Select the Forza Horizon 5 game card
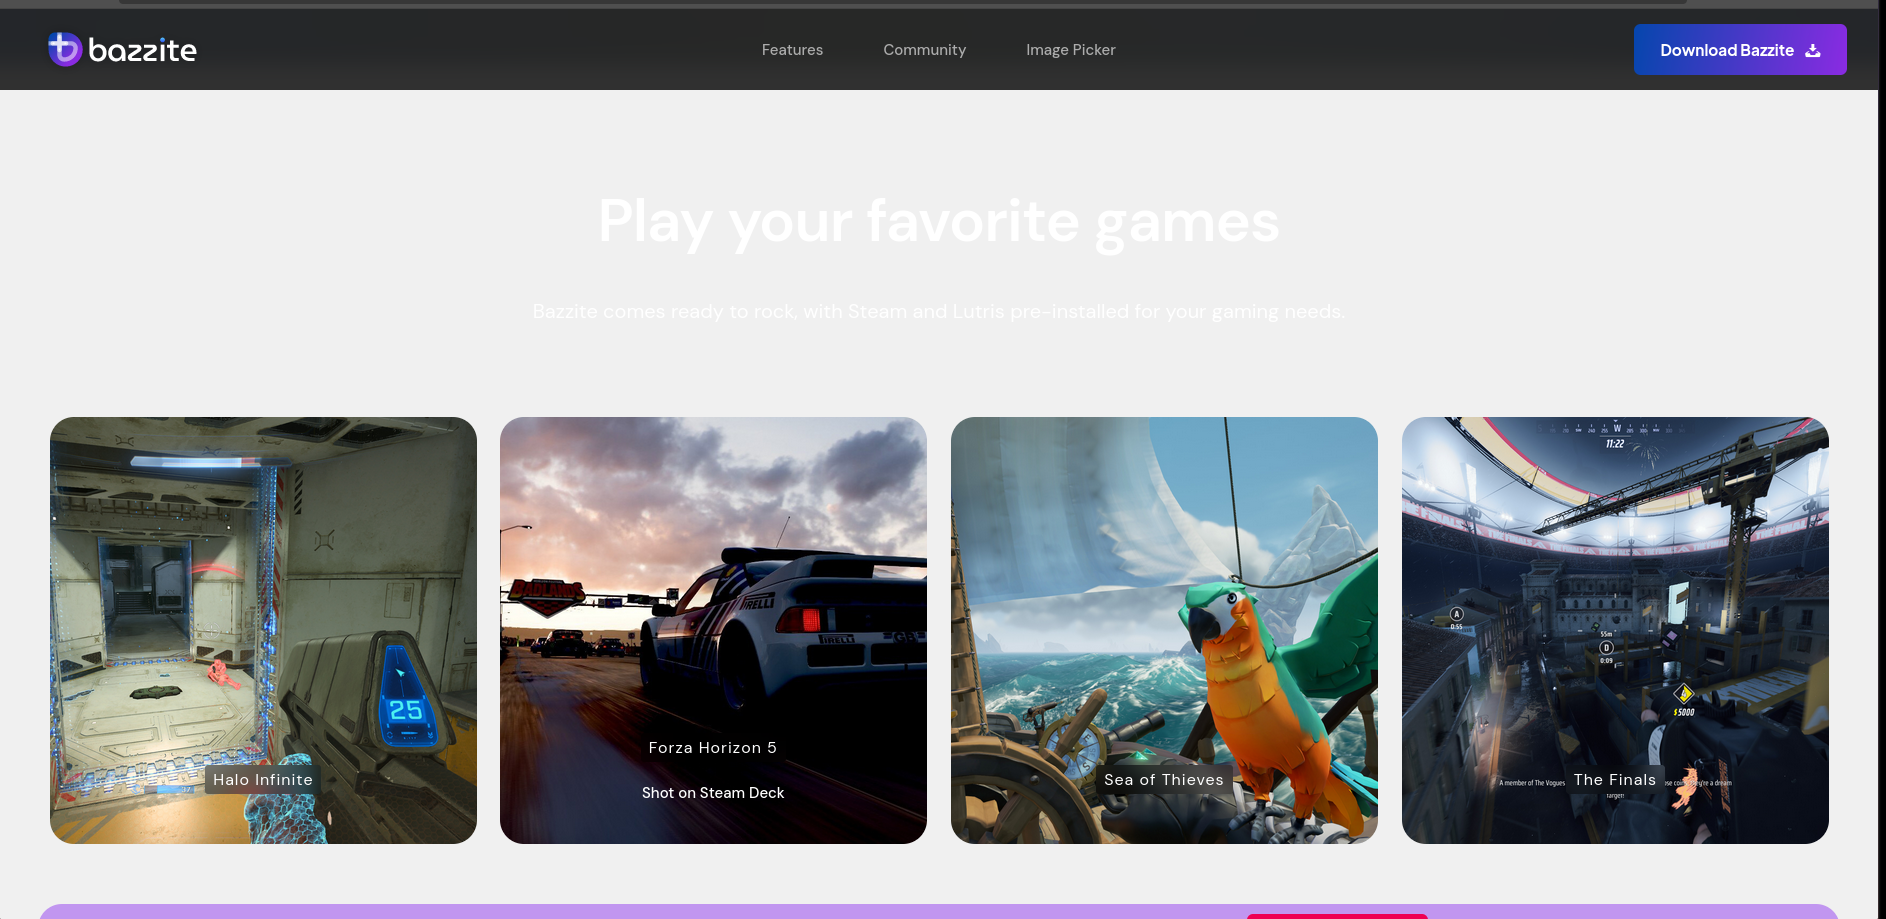 [x=713, y=630]
